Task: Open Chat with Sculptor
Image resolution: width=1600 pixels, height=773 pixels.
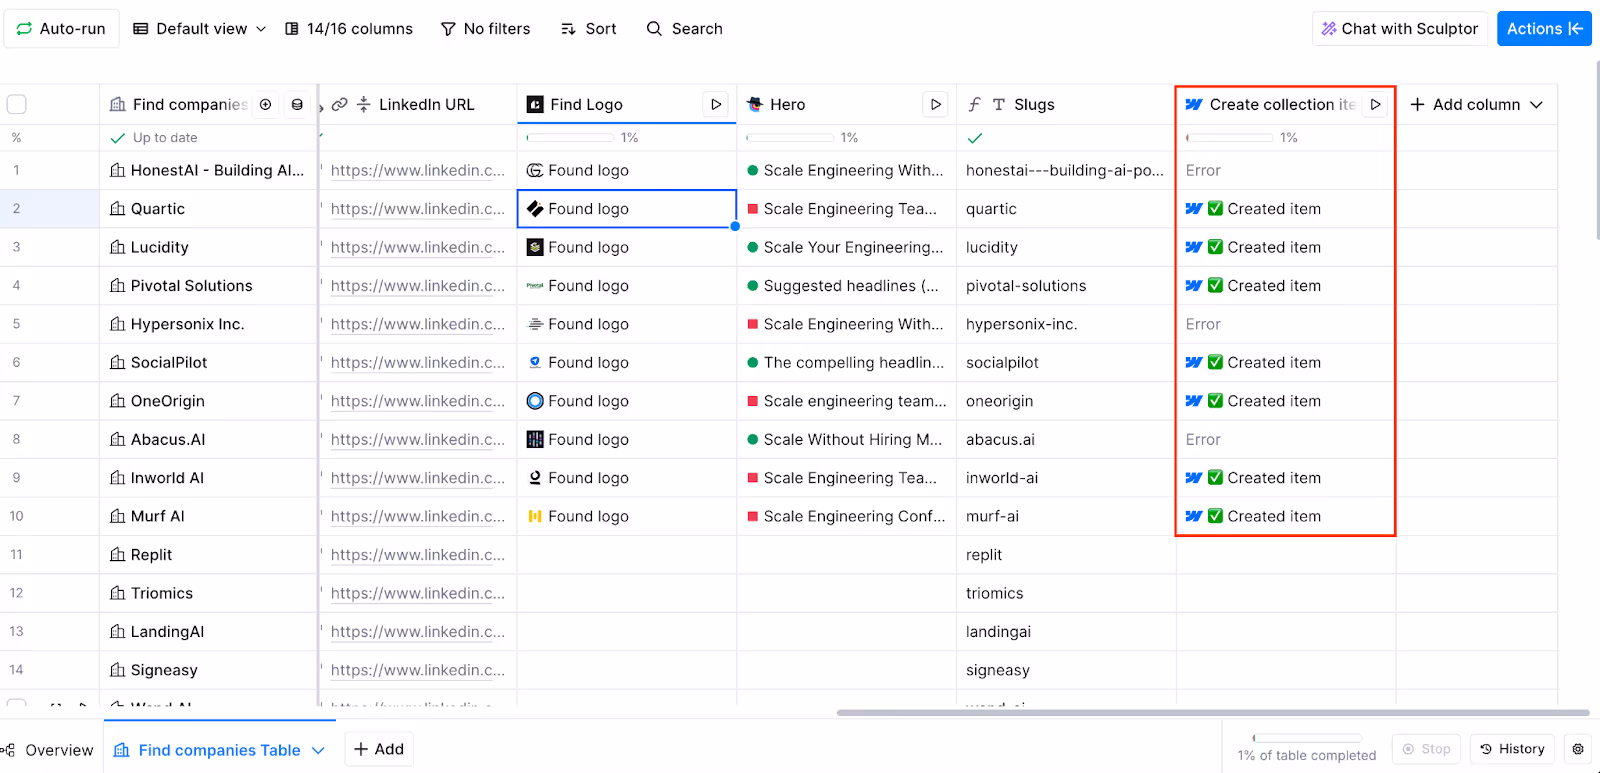Action: (1400, 29)
